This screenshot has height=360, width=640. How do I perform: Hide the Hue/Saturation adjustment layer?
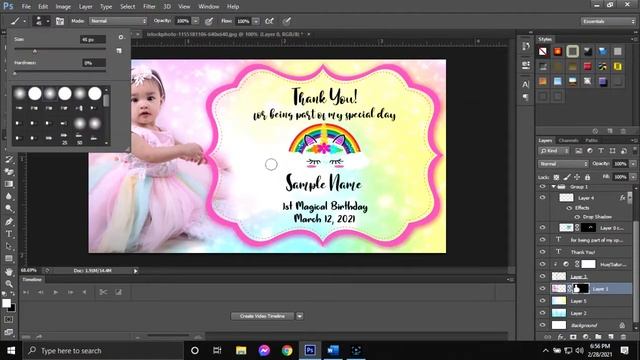click(542, 264)
